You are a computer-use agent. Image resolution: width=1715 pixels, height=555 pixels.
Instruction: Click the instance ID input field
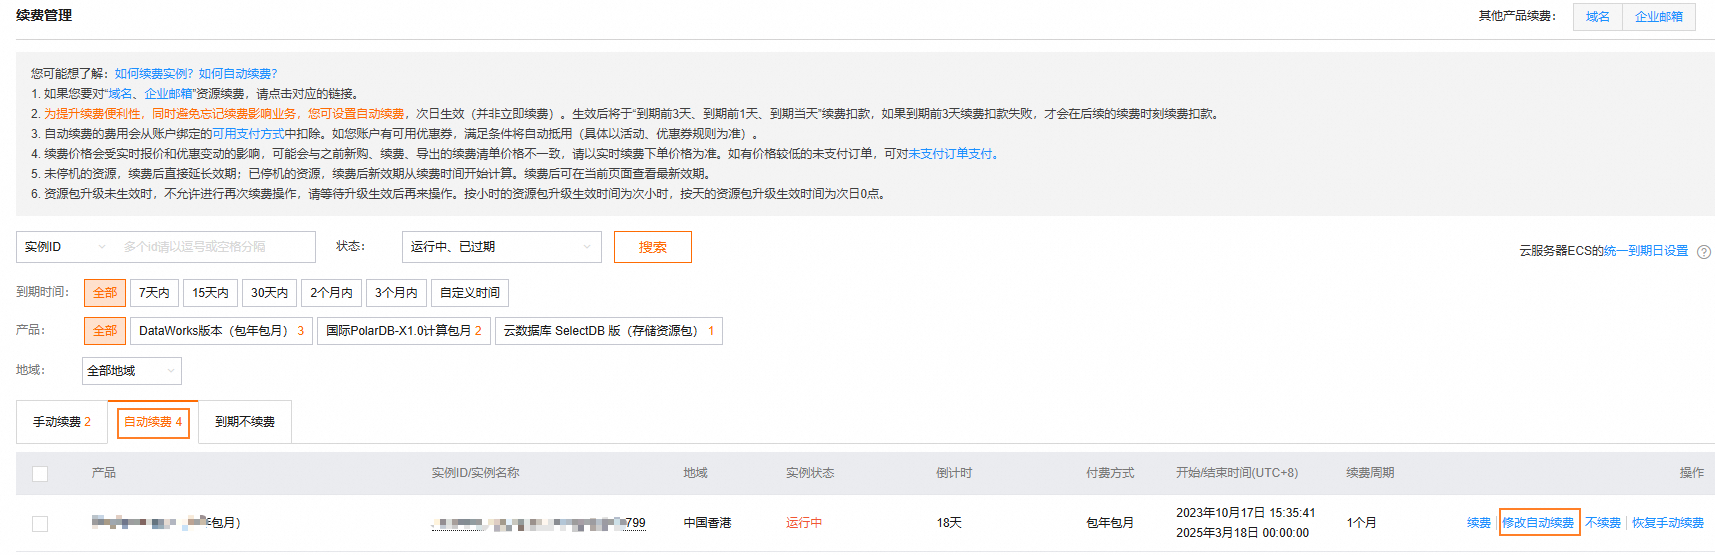click(215, 247)
